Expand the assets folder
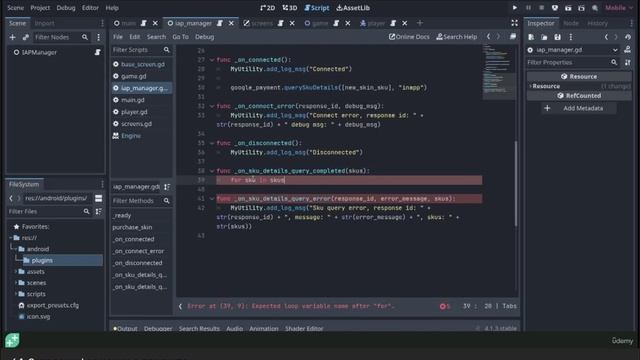Viewport: 640px width, 360px height. pyautogui.click(x=16, y=271)
